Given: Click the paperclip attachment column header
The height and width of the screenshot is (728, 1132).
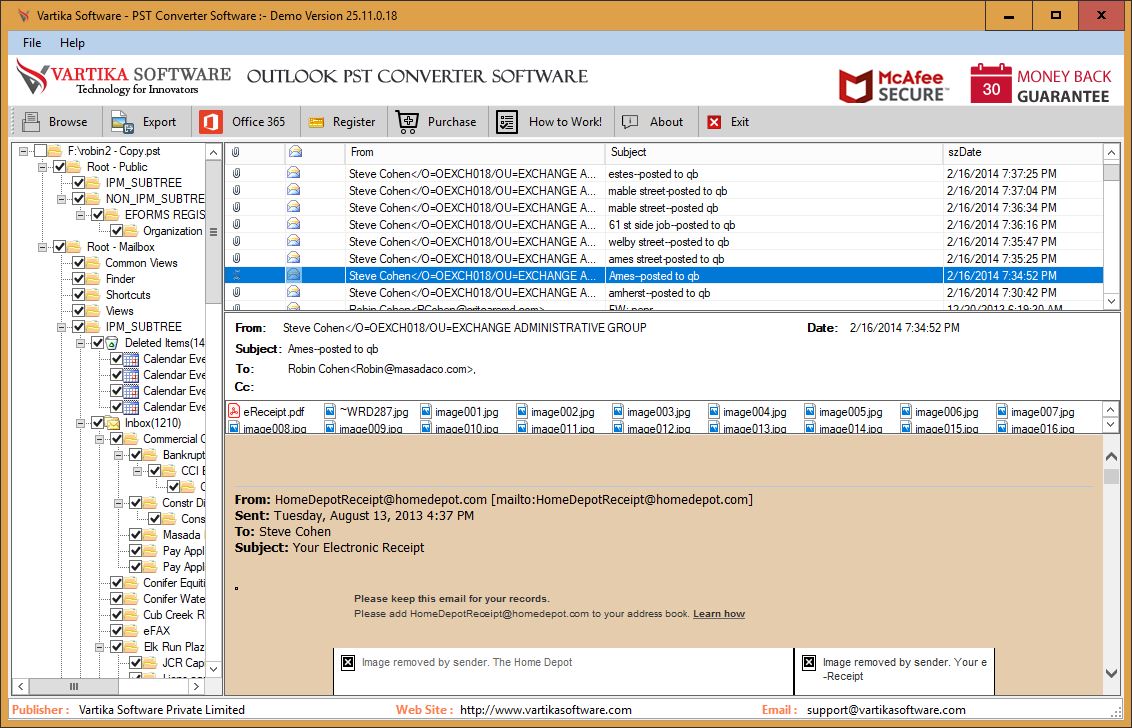Looking at the screenshot, I should (236, 152).
